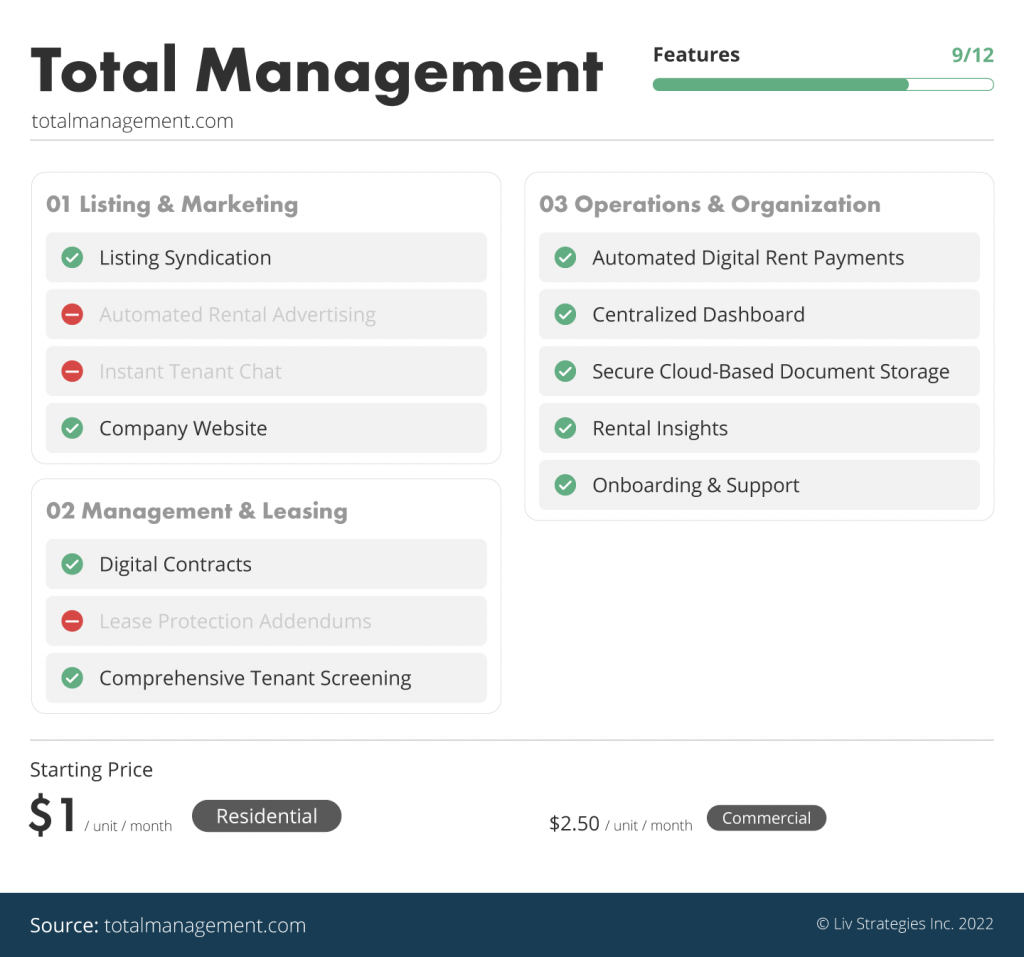Click the Features progress bar
Screen dimensions: 1024x957
click(823, 84)
